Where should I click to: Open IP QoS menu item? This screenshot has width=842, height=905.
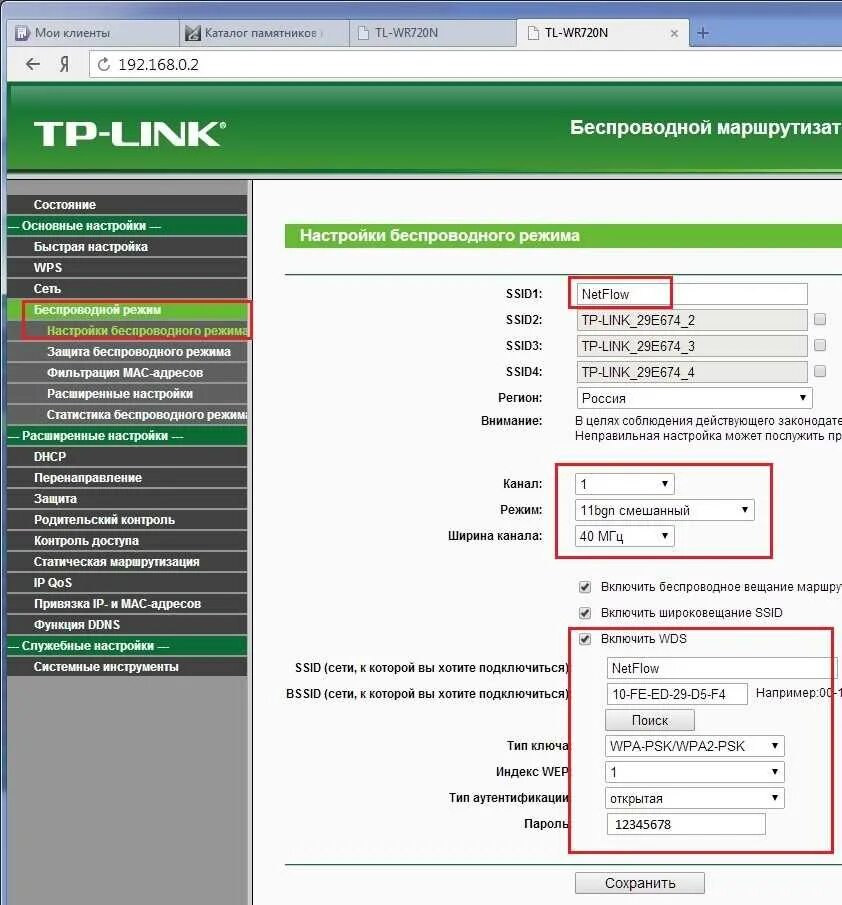[127, 582]
